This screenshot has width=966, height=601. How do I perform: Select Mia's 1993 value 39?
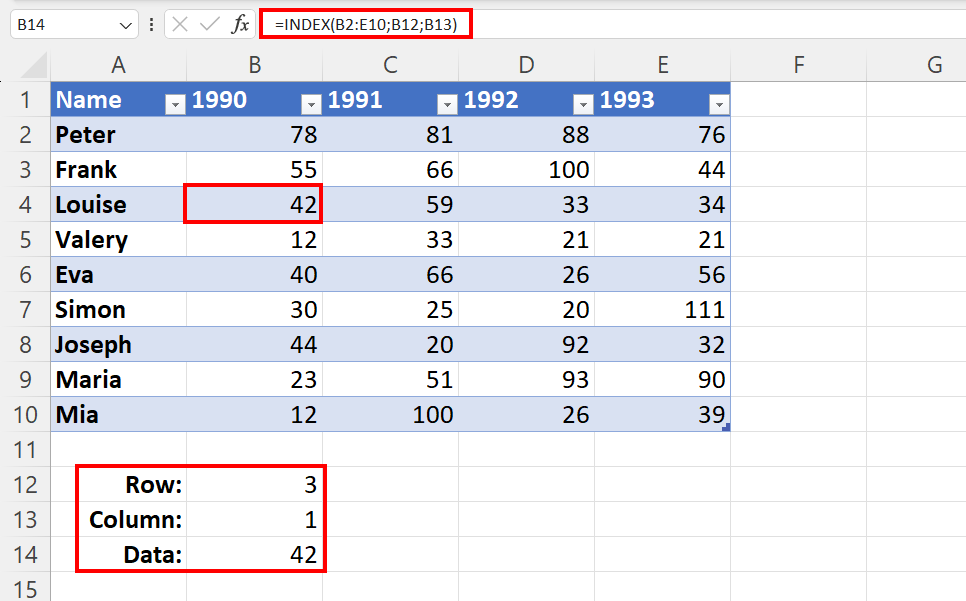click(x=662, y=414)
